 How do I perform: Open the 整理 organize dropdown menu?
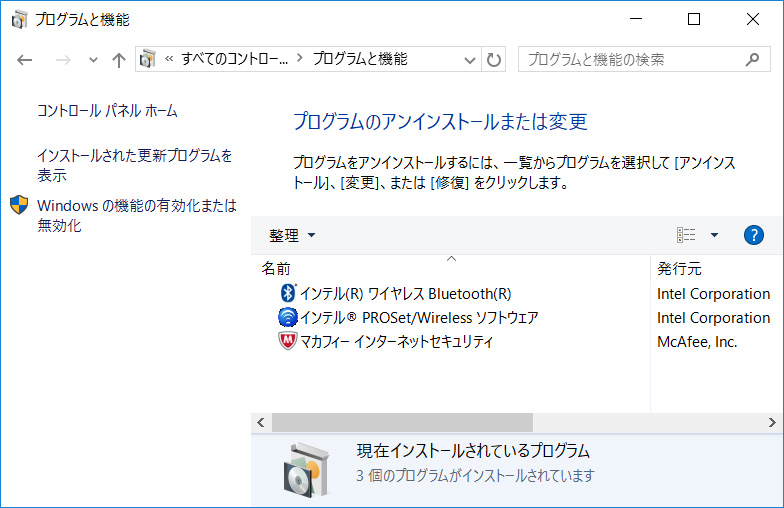(291, 235)
